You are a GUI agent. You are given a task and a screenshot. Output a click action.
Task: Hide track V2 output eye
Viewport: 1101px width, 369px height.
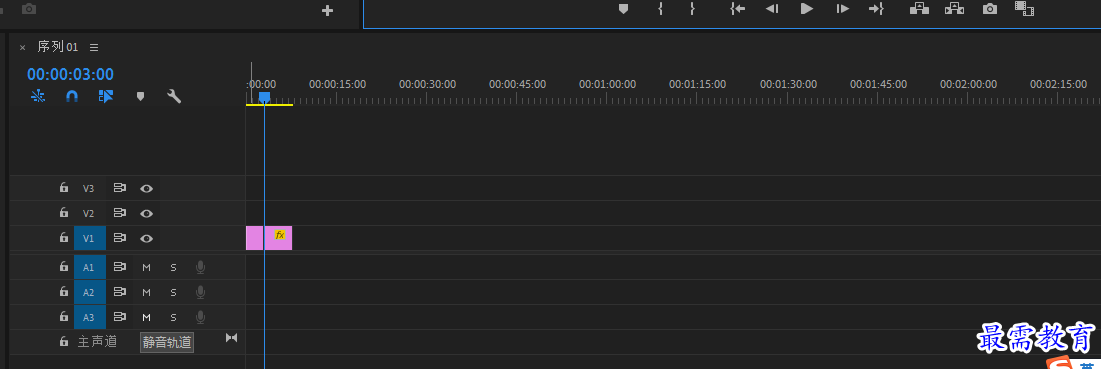[146, 213]
